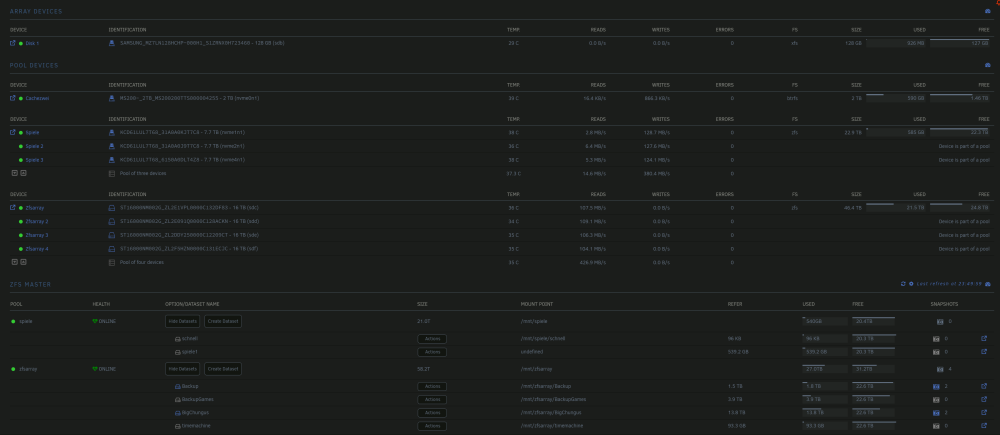Collapse device list under Pool of three devices
The width and height of the screenshot is (1000, 435).
23,173
